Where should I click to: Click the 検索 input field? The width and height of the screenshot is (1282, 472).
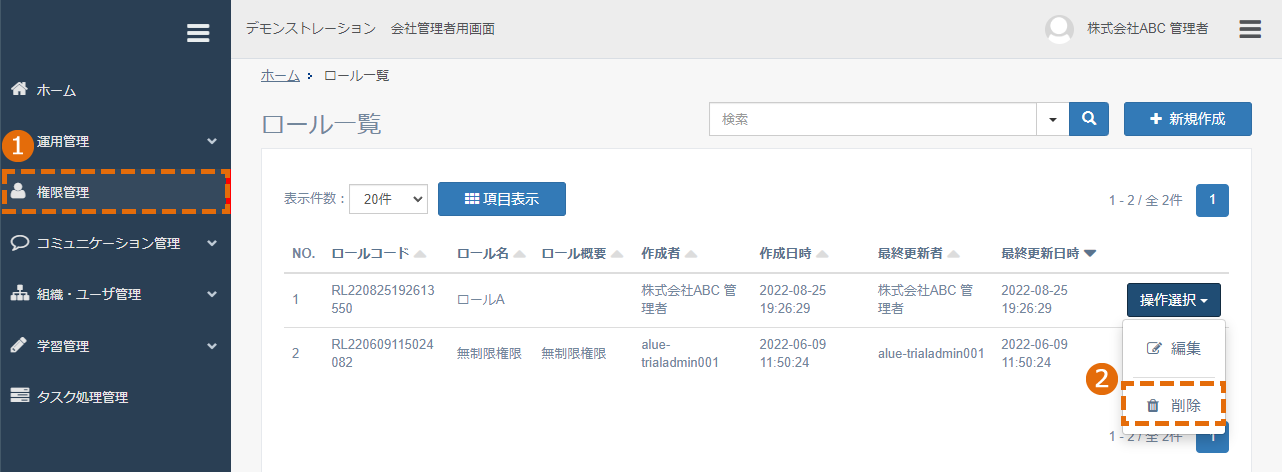[873, 118]
